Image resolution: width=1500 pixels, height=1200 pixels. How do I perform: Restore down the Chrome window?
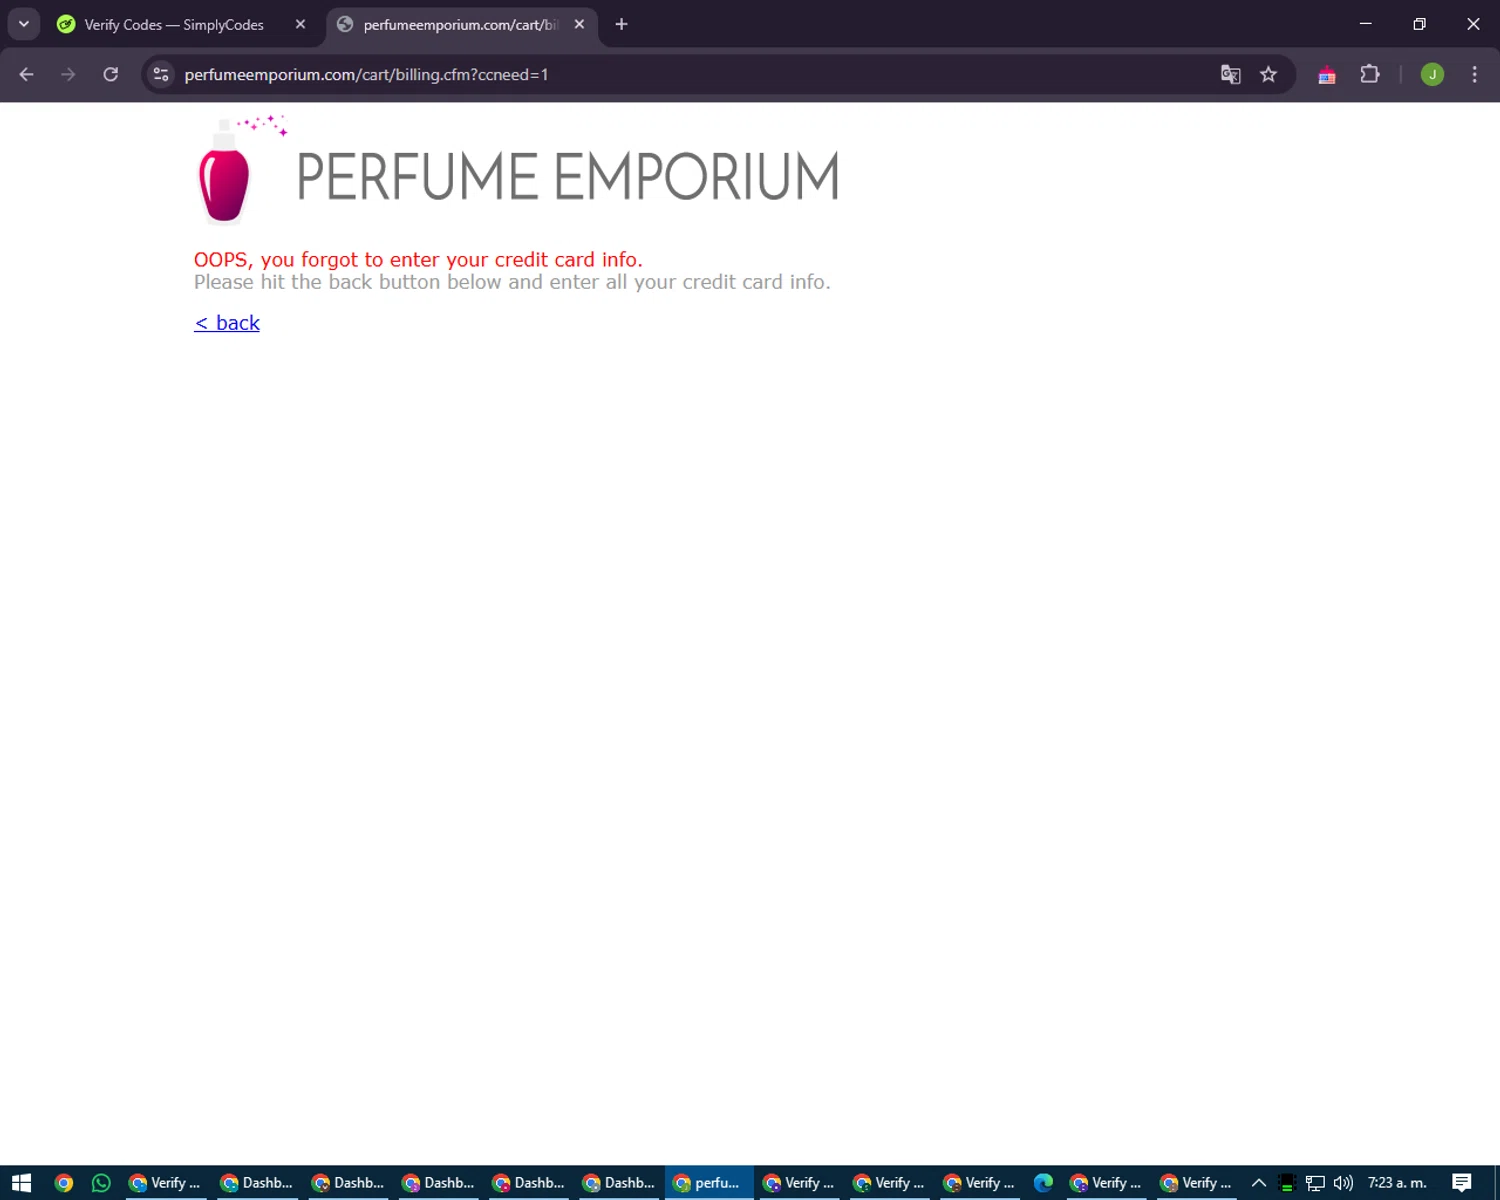pyautogui.click(x=1419, y=24)
